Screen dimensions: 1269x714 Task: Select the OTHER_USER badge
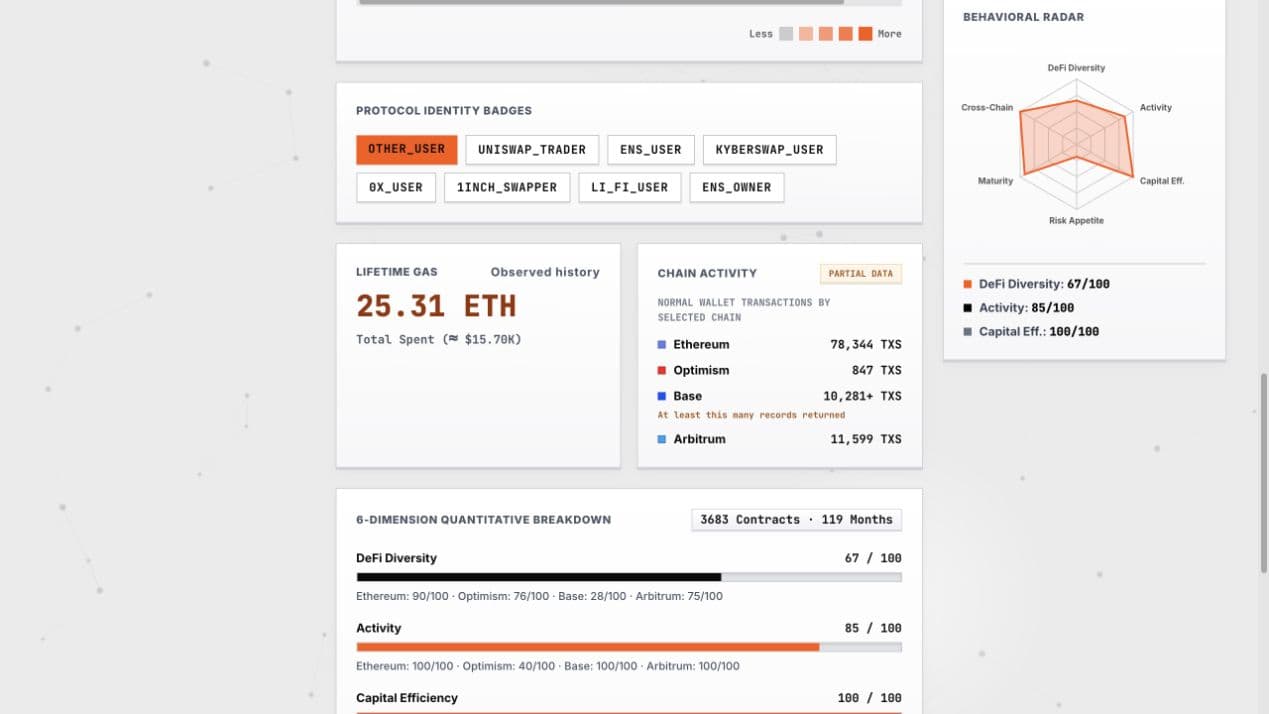click(x=407, y=150)
